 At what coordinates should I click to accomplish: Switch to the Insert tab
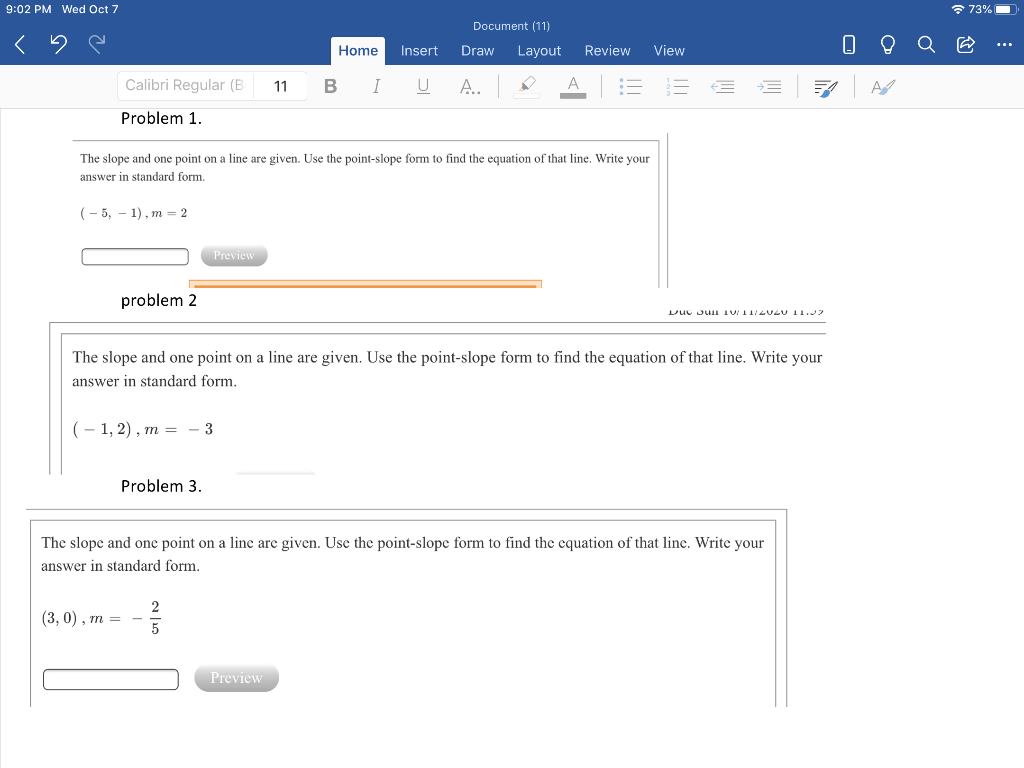point(419,51)
